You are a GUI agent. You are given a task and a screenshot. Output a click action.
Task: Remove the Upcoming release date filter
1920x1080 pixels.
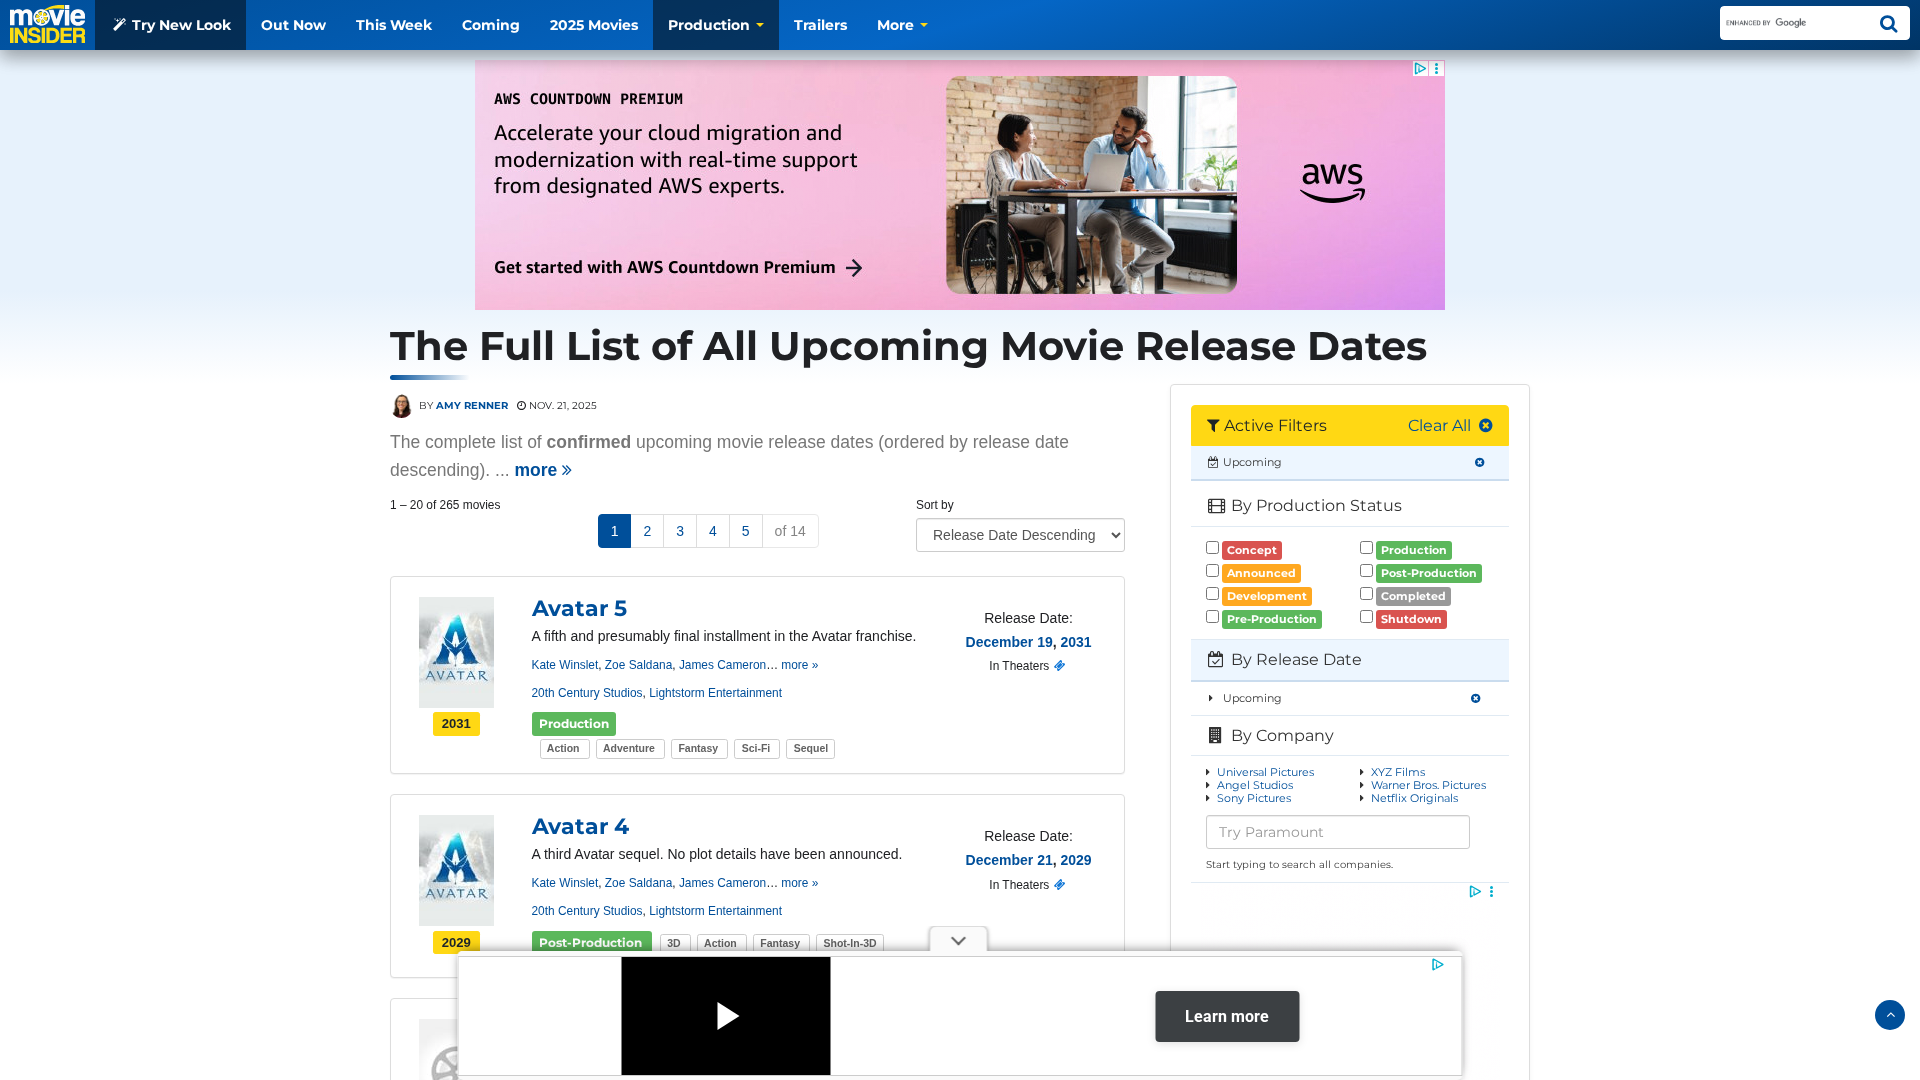tap(1475, 699)
